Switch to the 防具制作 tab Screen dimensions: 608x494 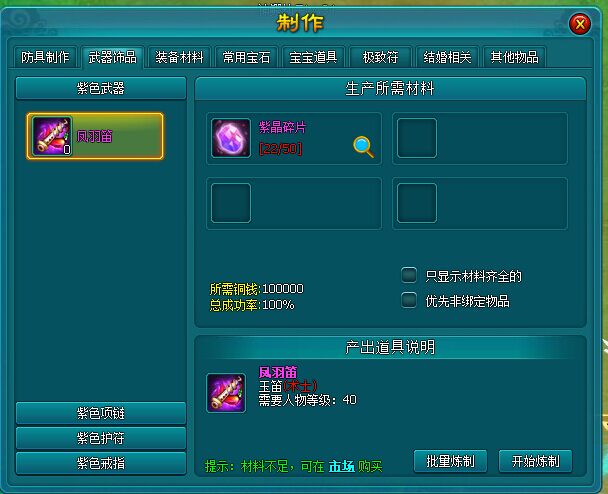(45, 57)
